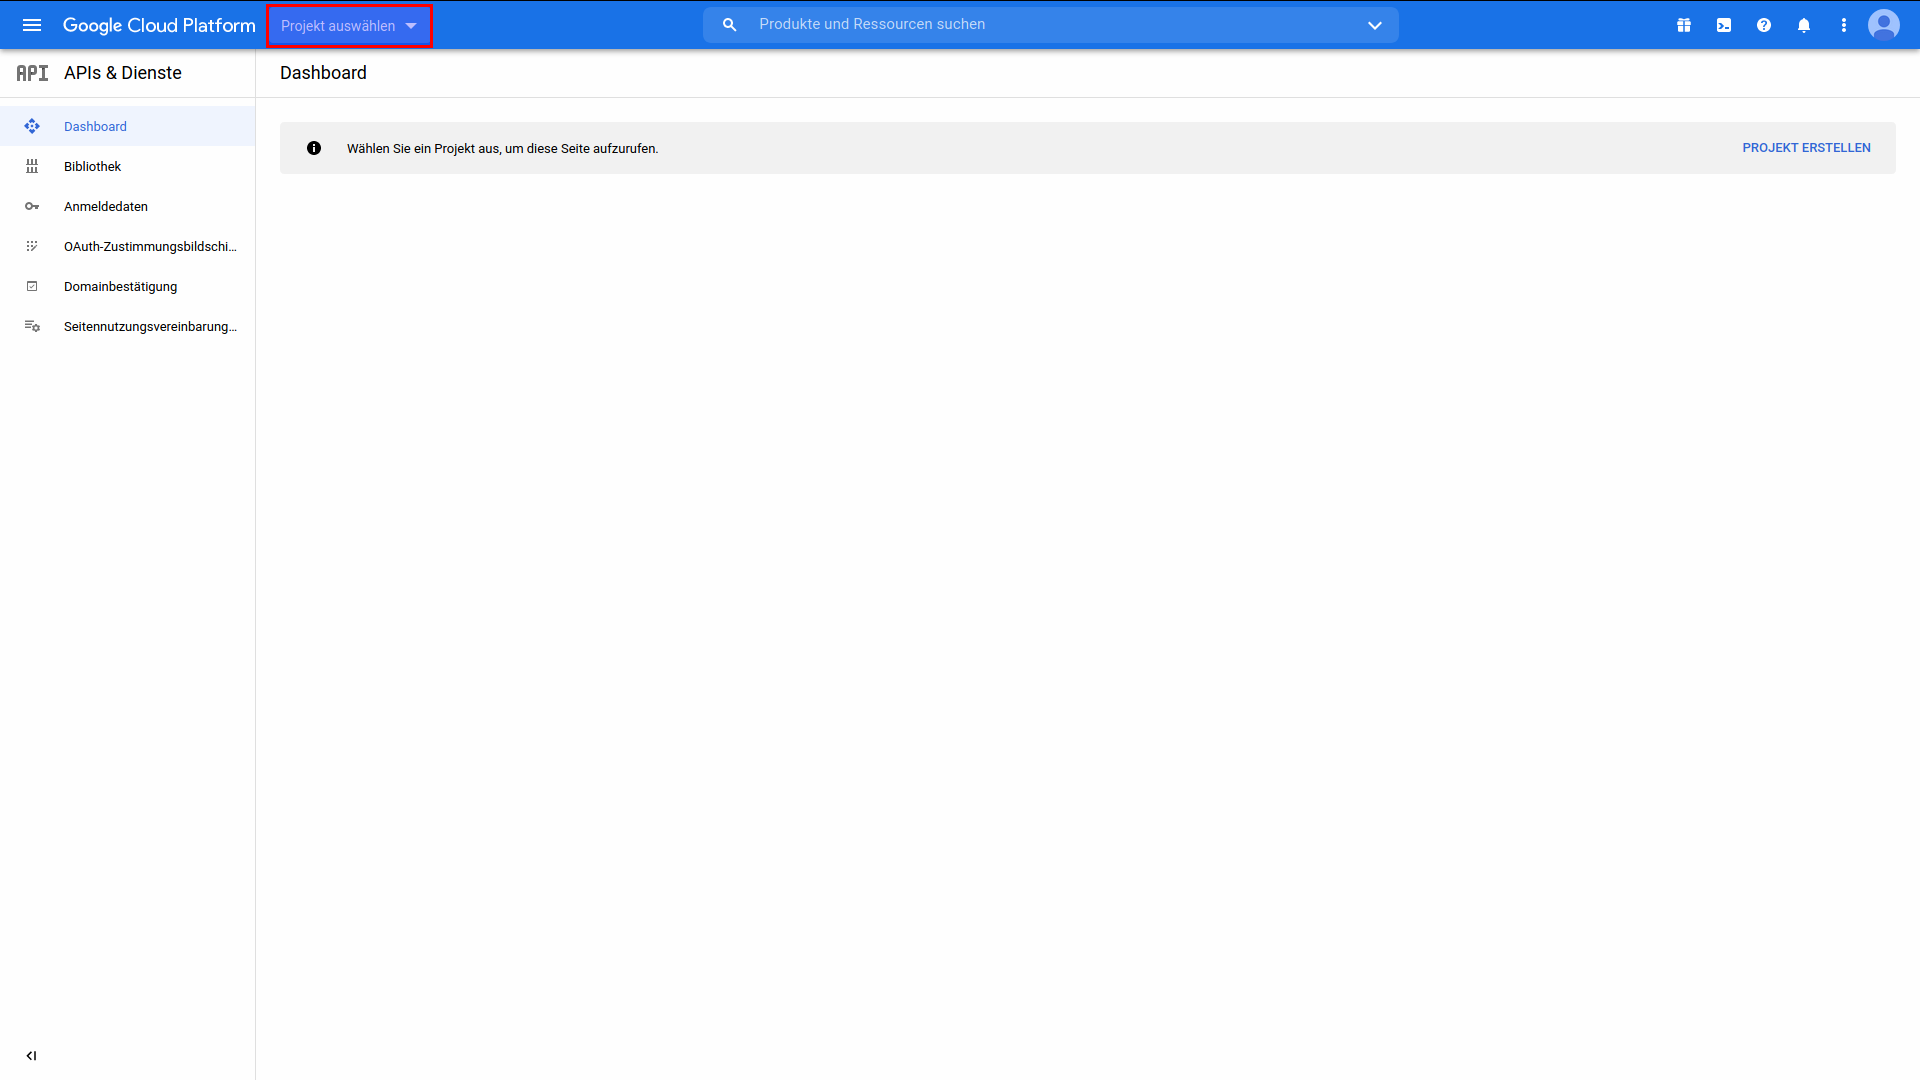Click PROJEKT ERSTELLEN button
The height and width of the screenshot is (1080, 1920).
point(1806,148)
